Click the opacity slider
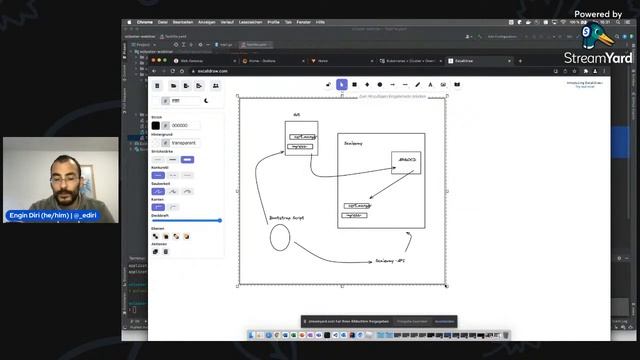The width and height of the screenshot is (640, 360). click(x=187, y=220)
